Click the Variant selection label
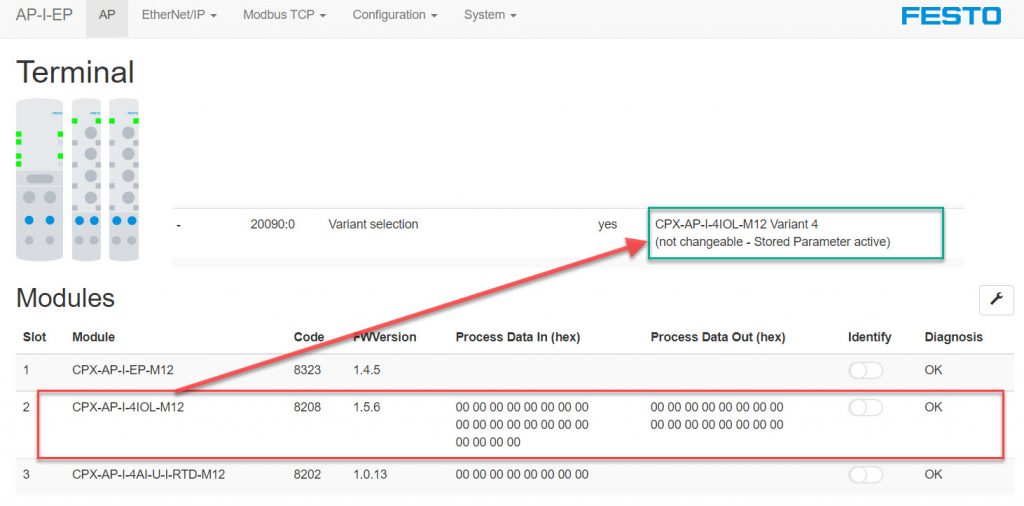This screenshot has height=506, width=1024. coord(373,225)
